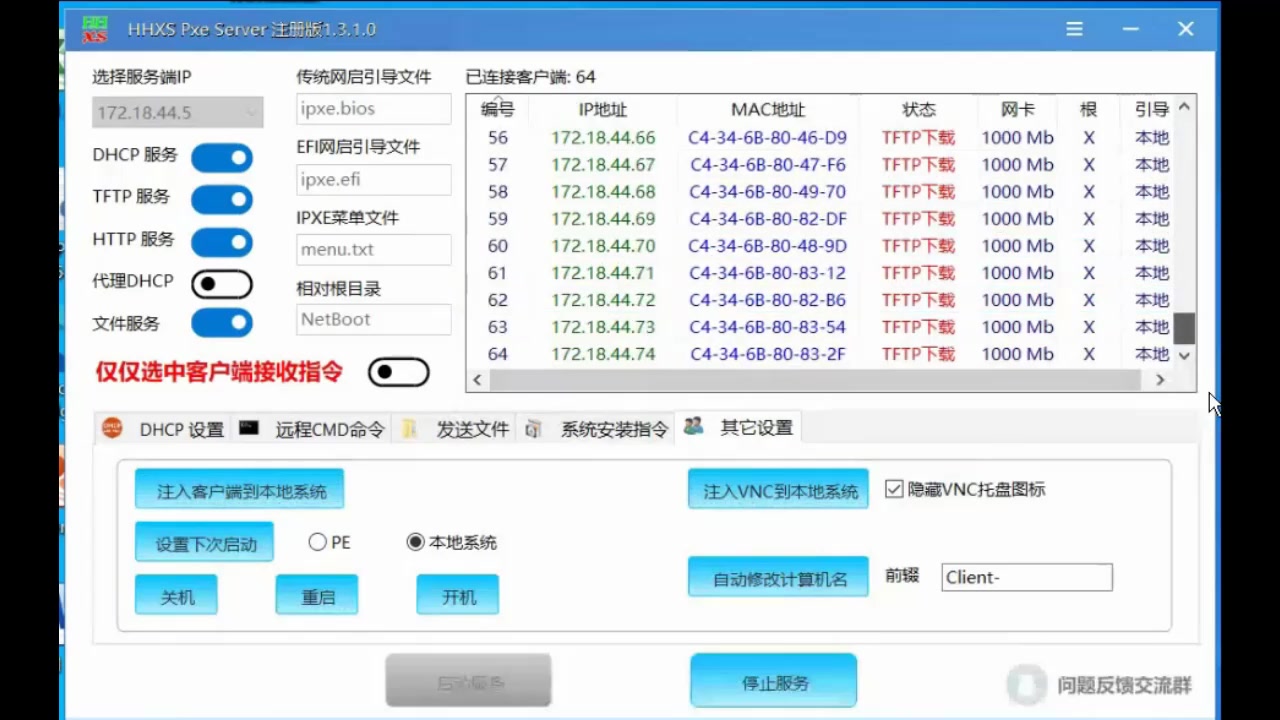Click client list scroll down arrow

coord(1184,355)
